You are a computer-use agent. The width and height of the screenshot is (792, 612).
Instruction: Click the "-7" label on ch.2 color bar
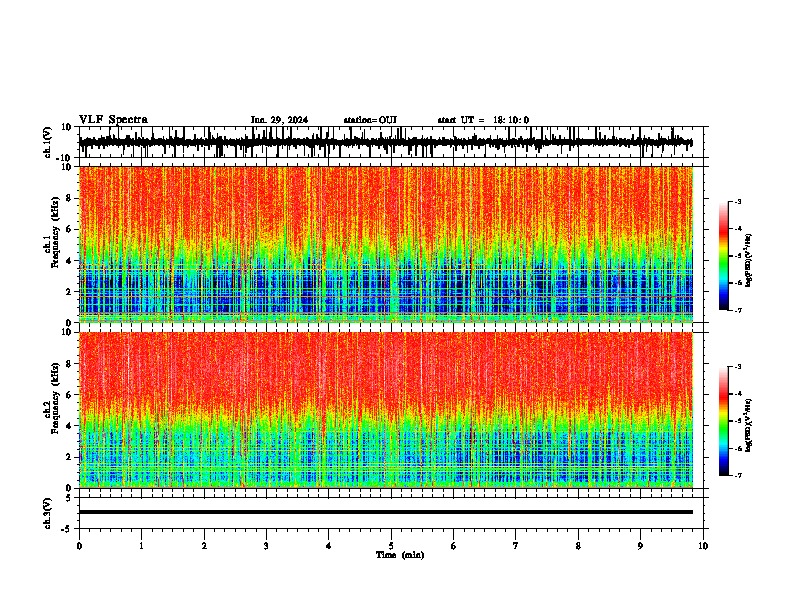[x=738, y=476]
